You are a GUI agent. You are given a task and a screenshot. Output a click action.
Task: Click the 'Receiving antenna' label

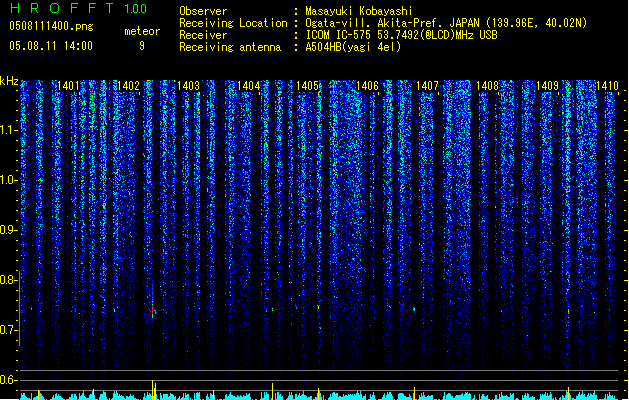[x=230, y=47]
